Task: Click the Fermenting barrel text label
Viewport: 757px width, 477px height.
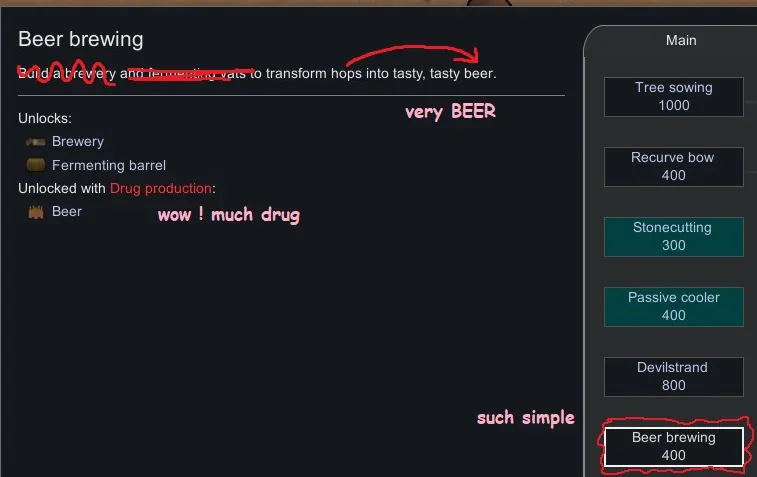Action: coord(109,165)
